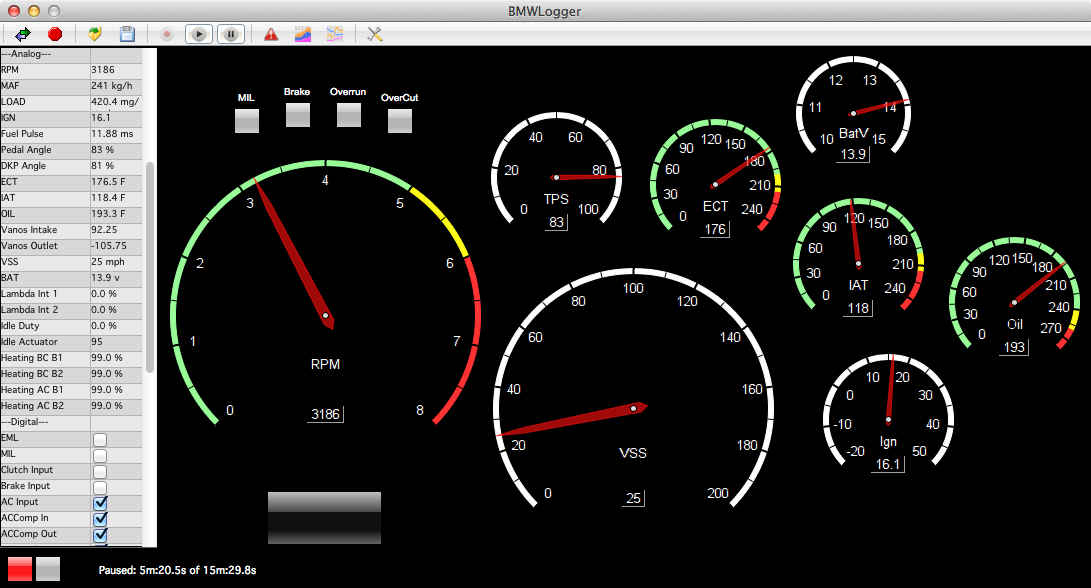The height and width of the screenshot is (588, 1091).
Task: Select the Heating BC B1 row
Action: (71, 358)
